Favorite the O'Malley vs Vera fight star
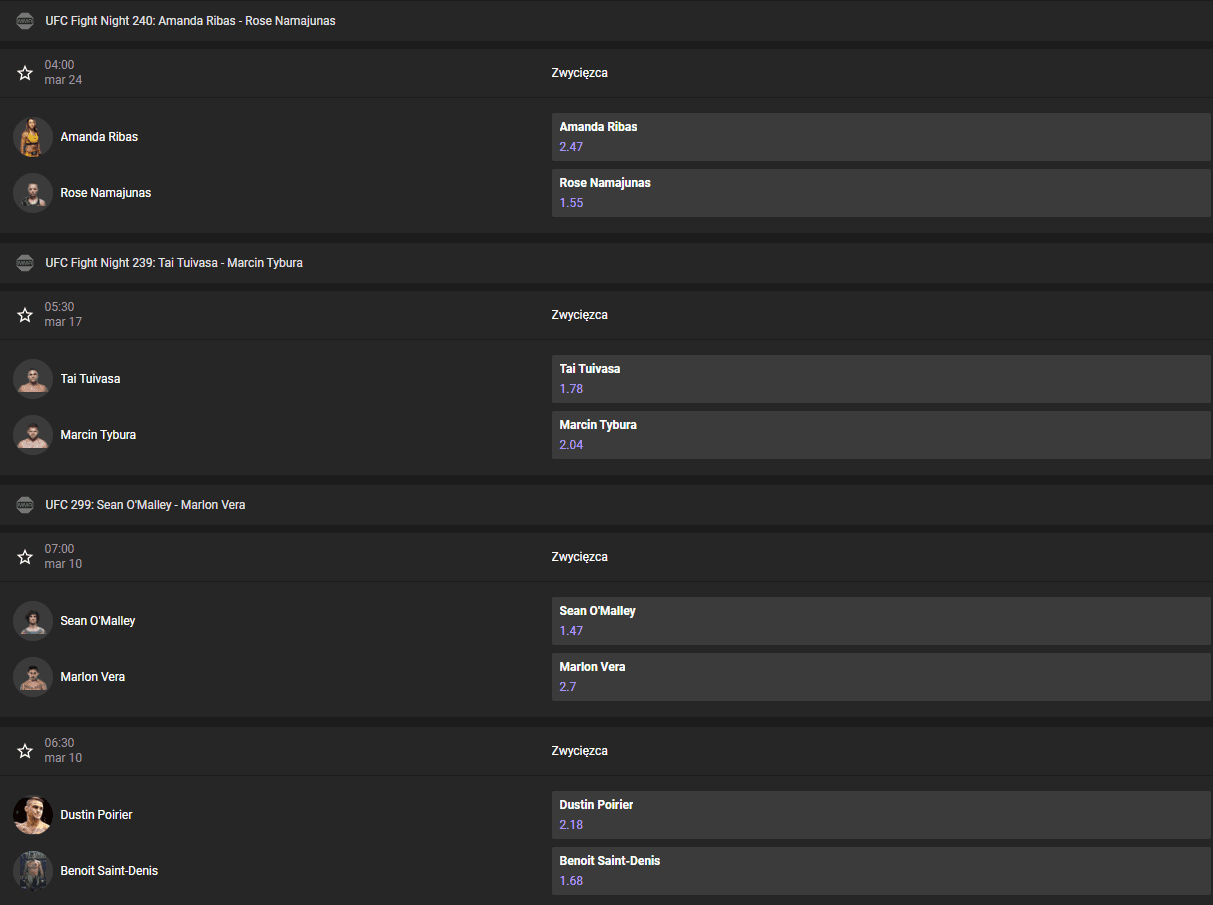Screen dimensions: 1213x905 pos(25,557)
